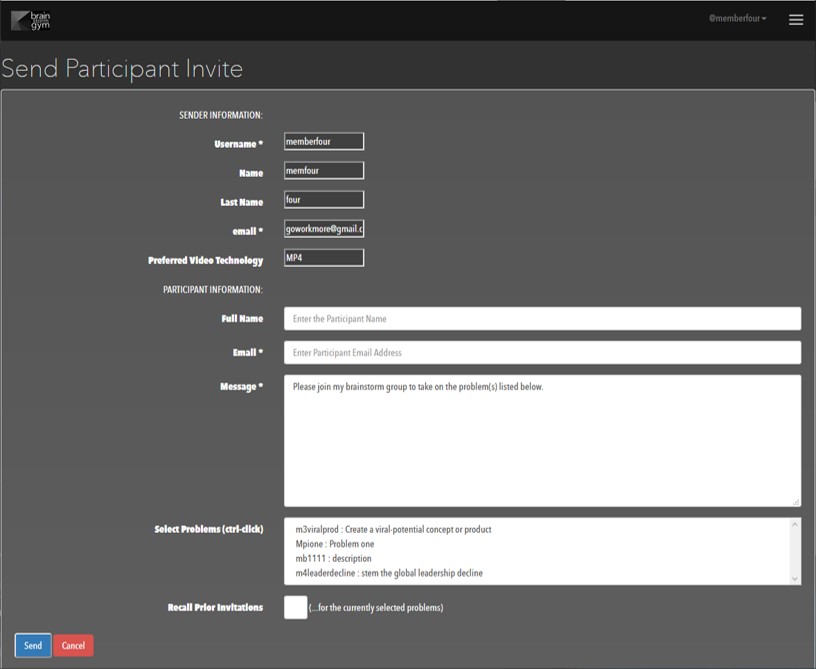Click the Name field containing memfour

[x=324, y=171]
